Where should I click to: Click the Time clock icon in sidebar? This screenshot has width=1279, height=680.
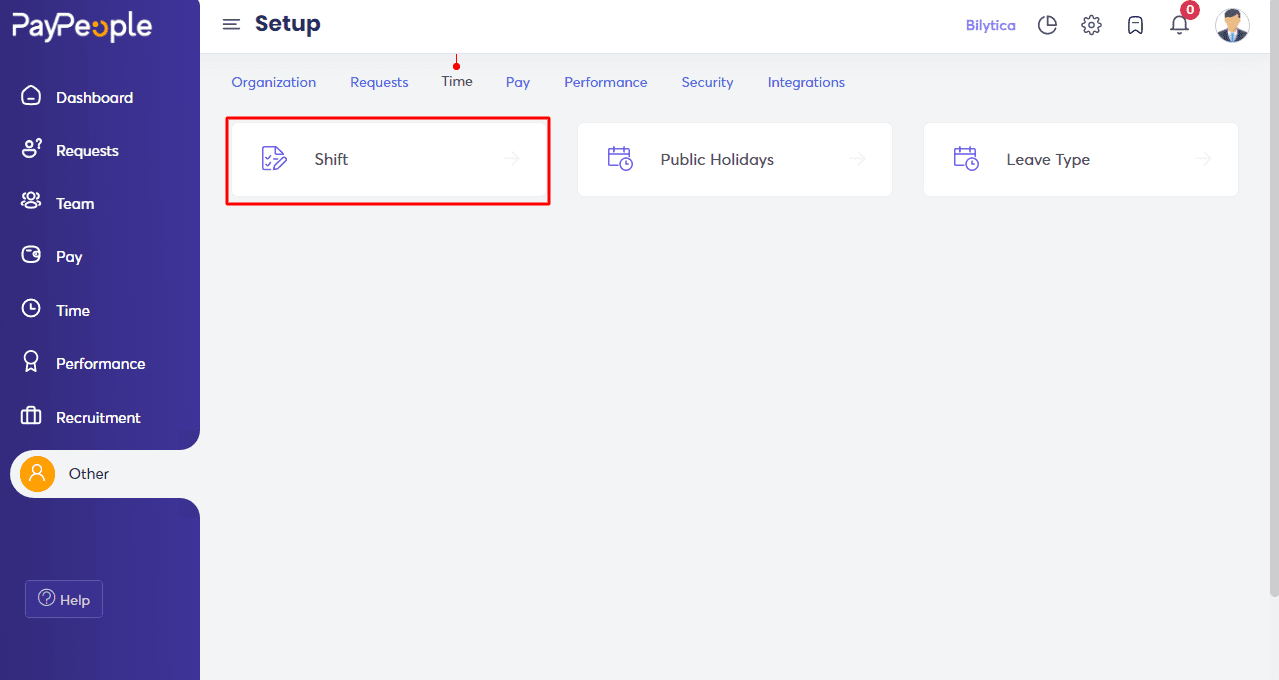[x=31, y=309]
